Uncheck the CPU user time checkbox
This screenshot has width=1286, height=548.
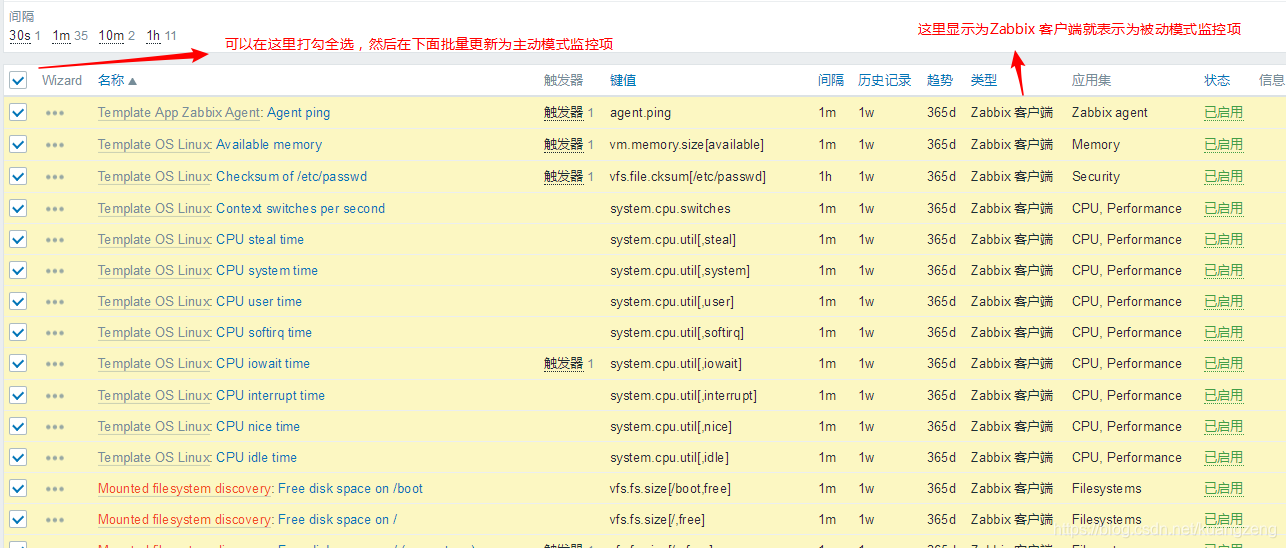(18, 302)
